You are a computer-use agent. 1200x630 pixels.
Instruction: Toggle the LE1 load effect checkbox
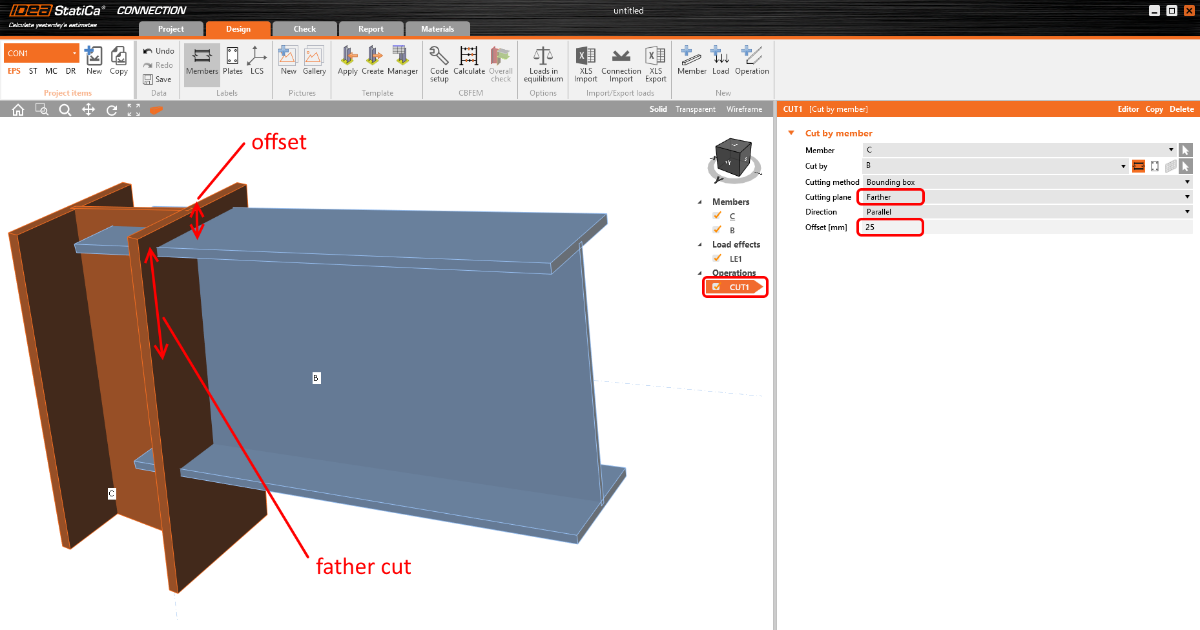coord(716,258)
